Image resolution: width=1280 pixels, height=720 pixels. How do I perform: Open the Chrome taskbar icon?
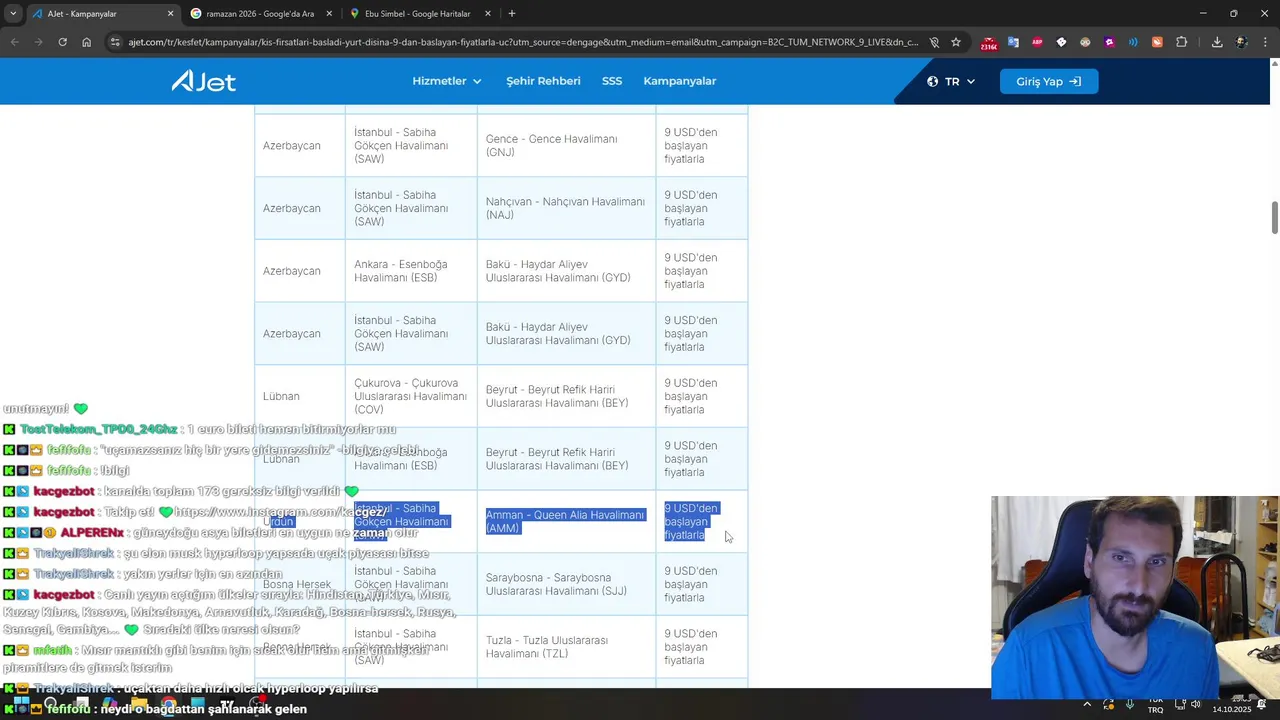click(x=168, y=704)
